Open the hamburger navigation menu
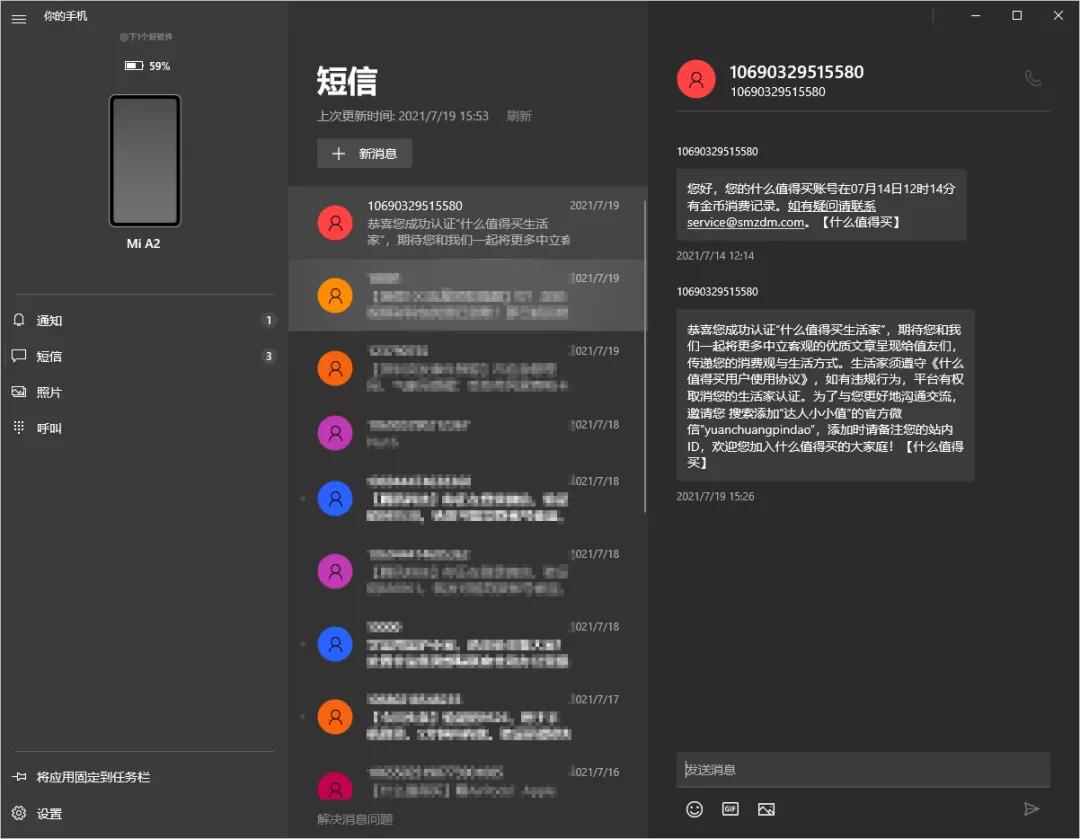Image resolution: width=1080 pixels, height=839 pixels. click(x=18, y=18)
